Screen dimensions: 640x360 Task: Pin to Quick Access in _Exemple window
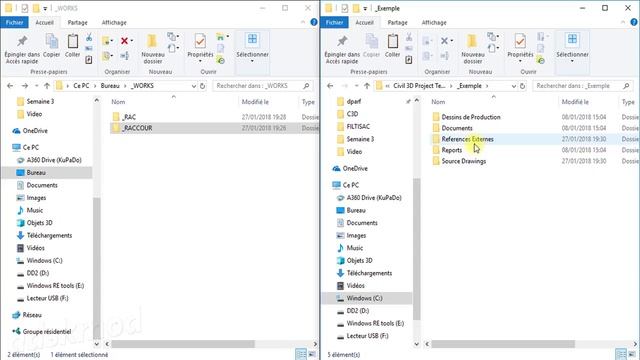click(x=342, y=49)
